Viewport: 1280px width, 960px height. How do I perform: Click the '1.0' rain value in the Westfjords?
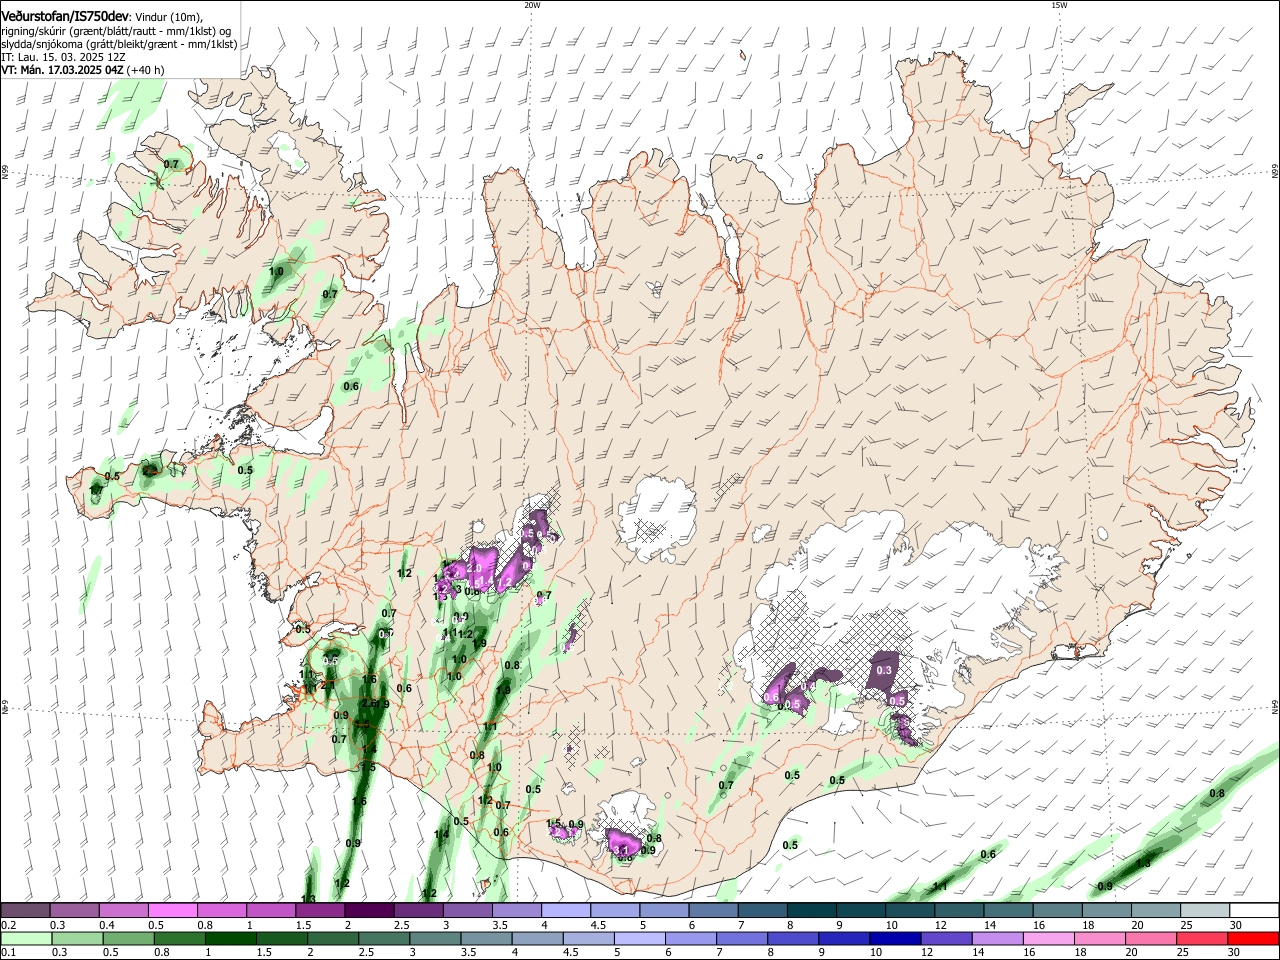coord(277,272)
